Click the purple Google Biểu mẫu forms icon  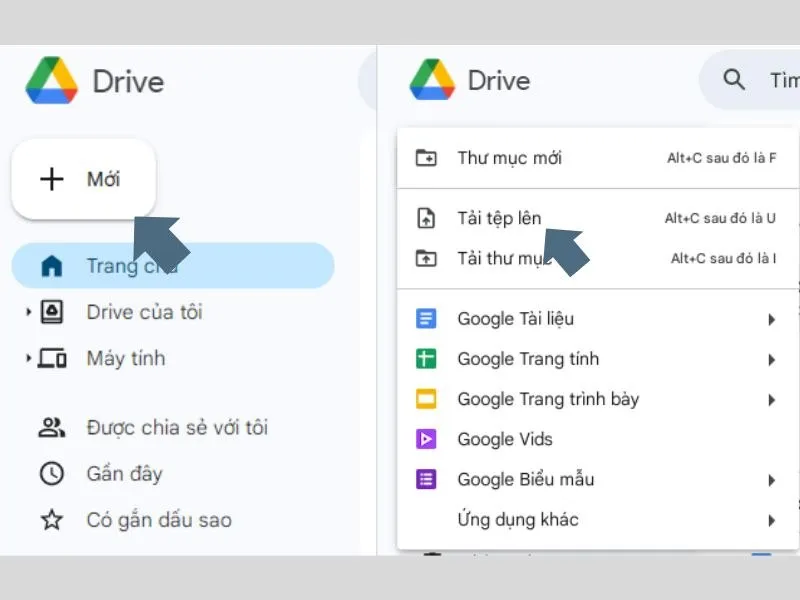pos(426,479)
